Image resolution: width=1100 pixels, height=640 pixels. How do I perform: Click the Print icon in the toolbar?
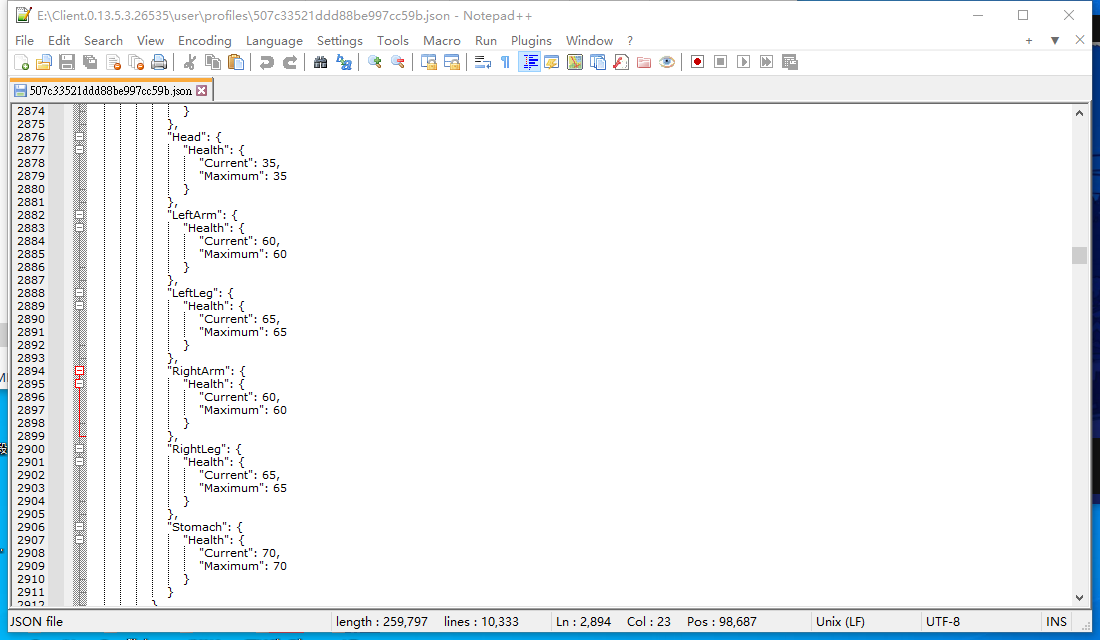pos(159,62)
